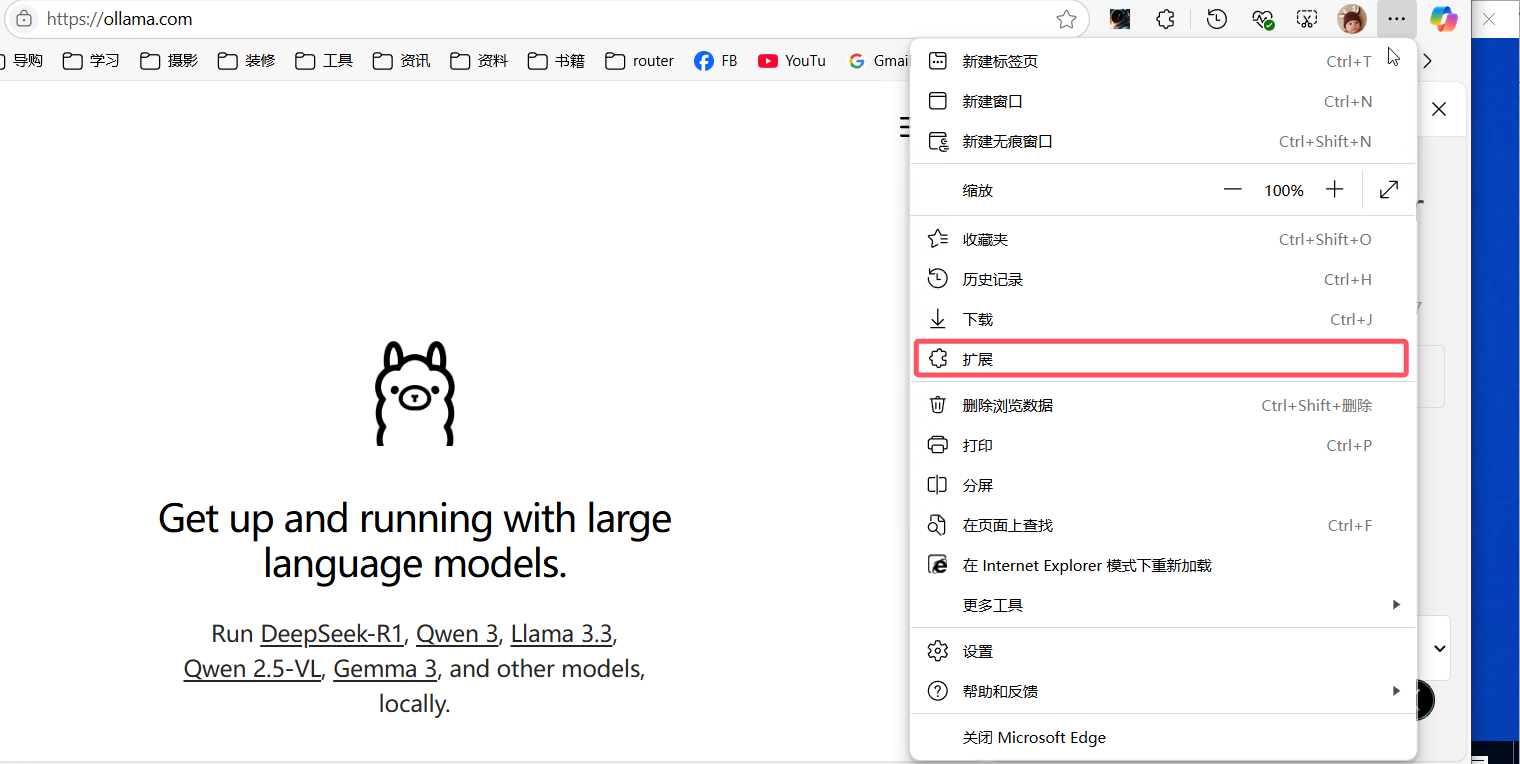Open the DeepSeek-R1 link
1520x764 pixels.
coord(331,634)
